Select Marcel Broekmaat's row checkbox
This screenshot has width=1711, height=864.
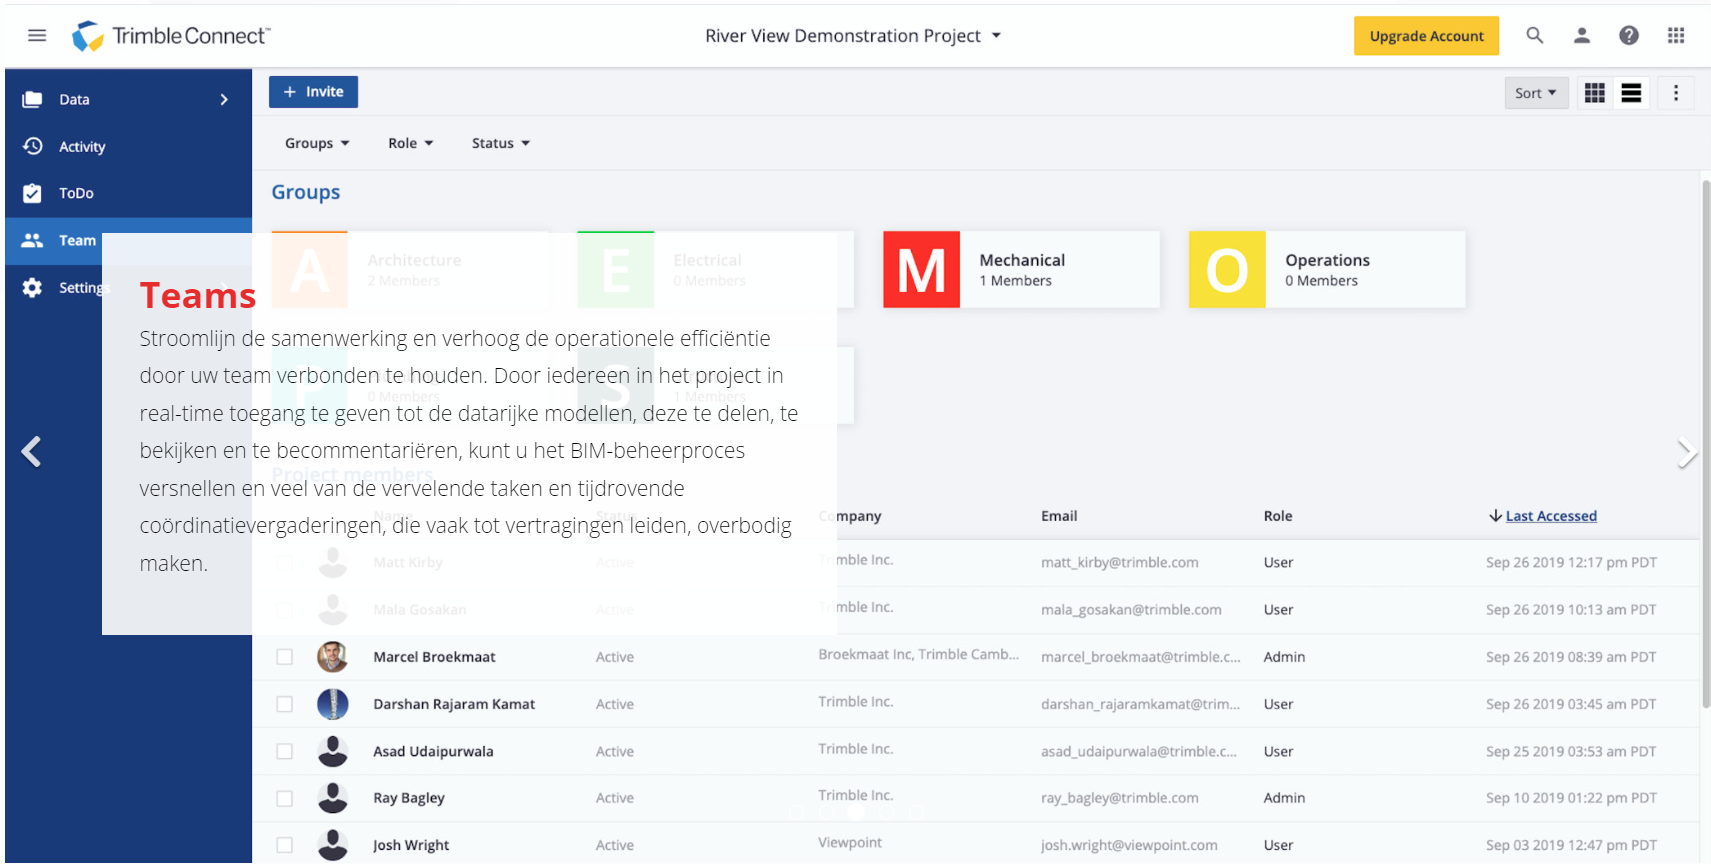(285, 657)
